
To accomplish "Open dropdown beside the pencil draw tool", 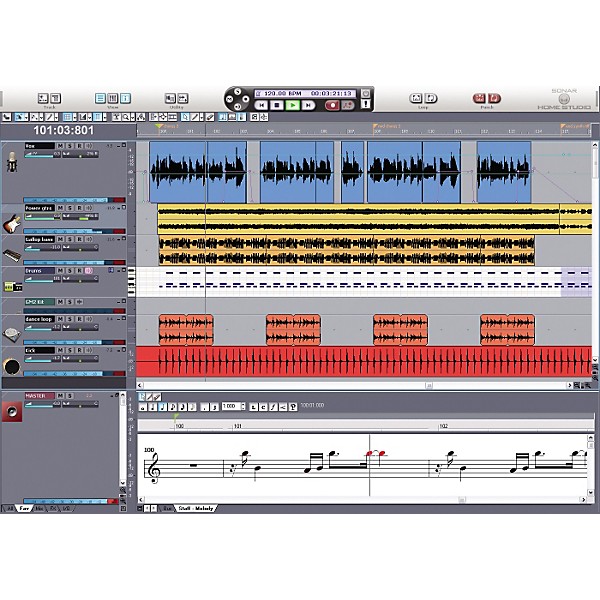I will click(56, 117).
